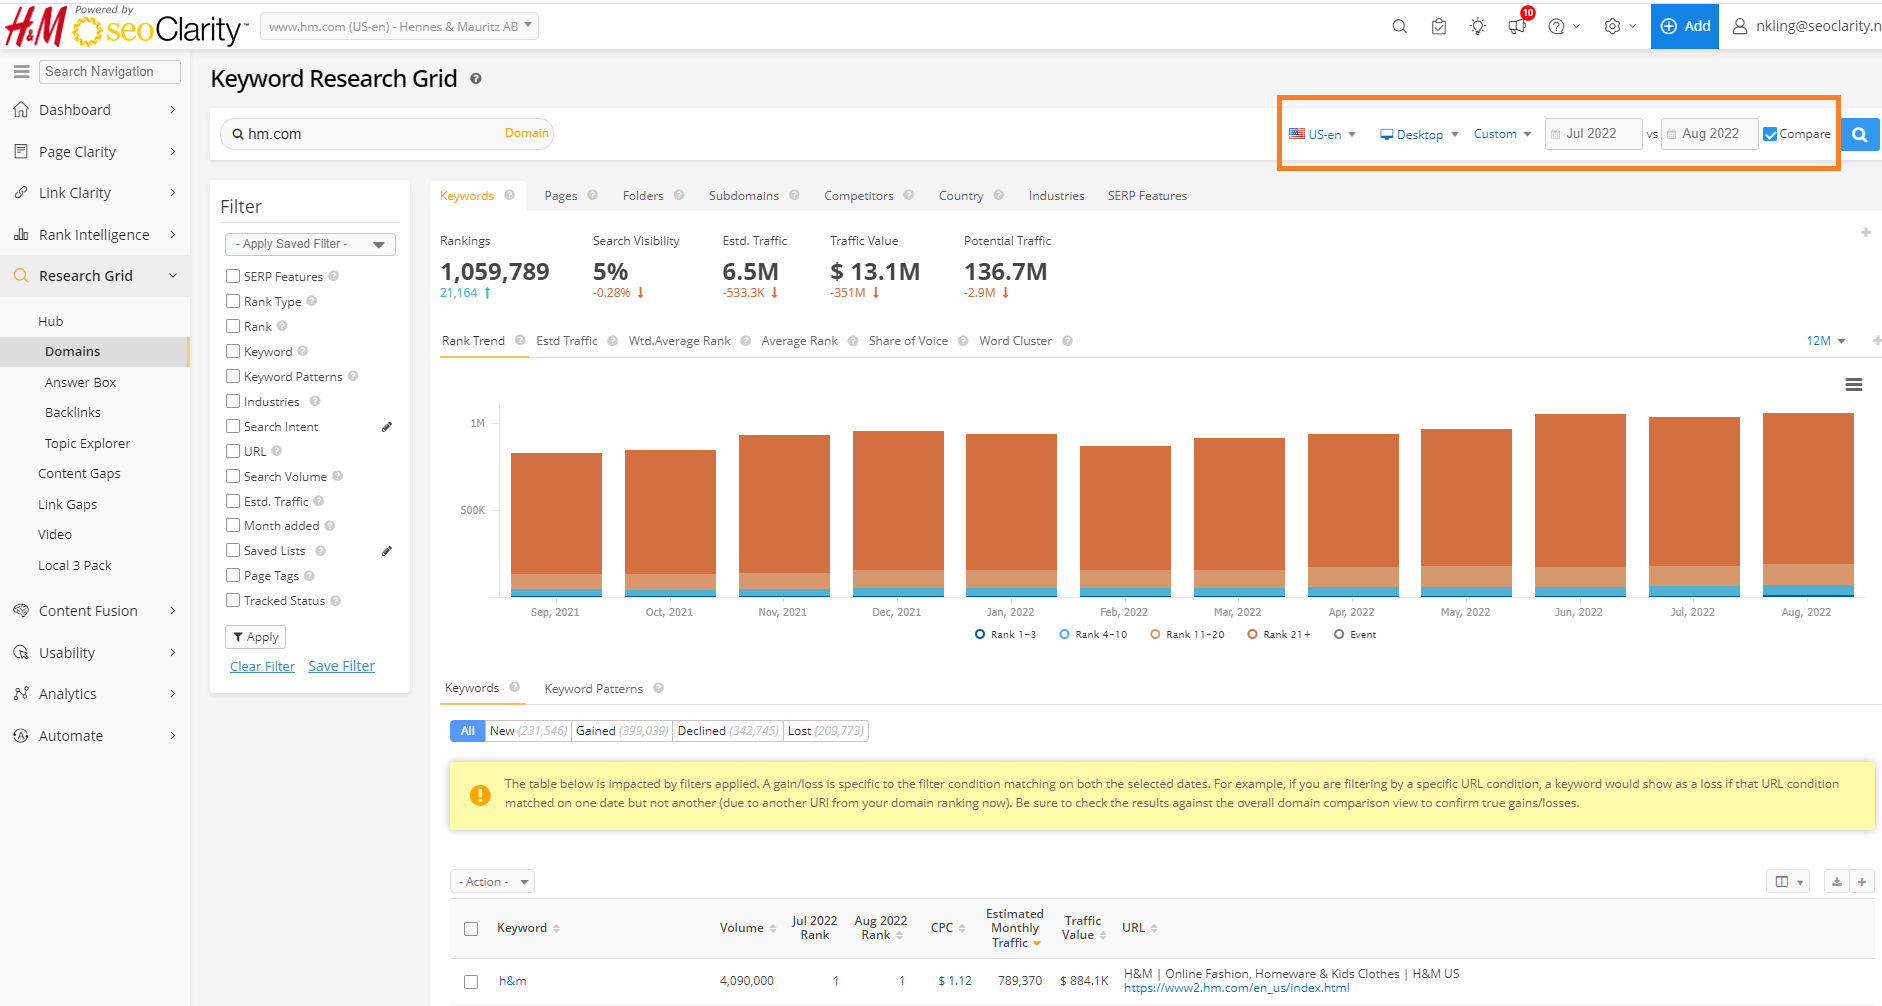
Task: Click the magnifier search icon in top bar
Action: 1399,27
